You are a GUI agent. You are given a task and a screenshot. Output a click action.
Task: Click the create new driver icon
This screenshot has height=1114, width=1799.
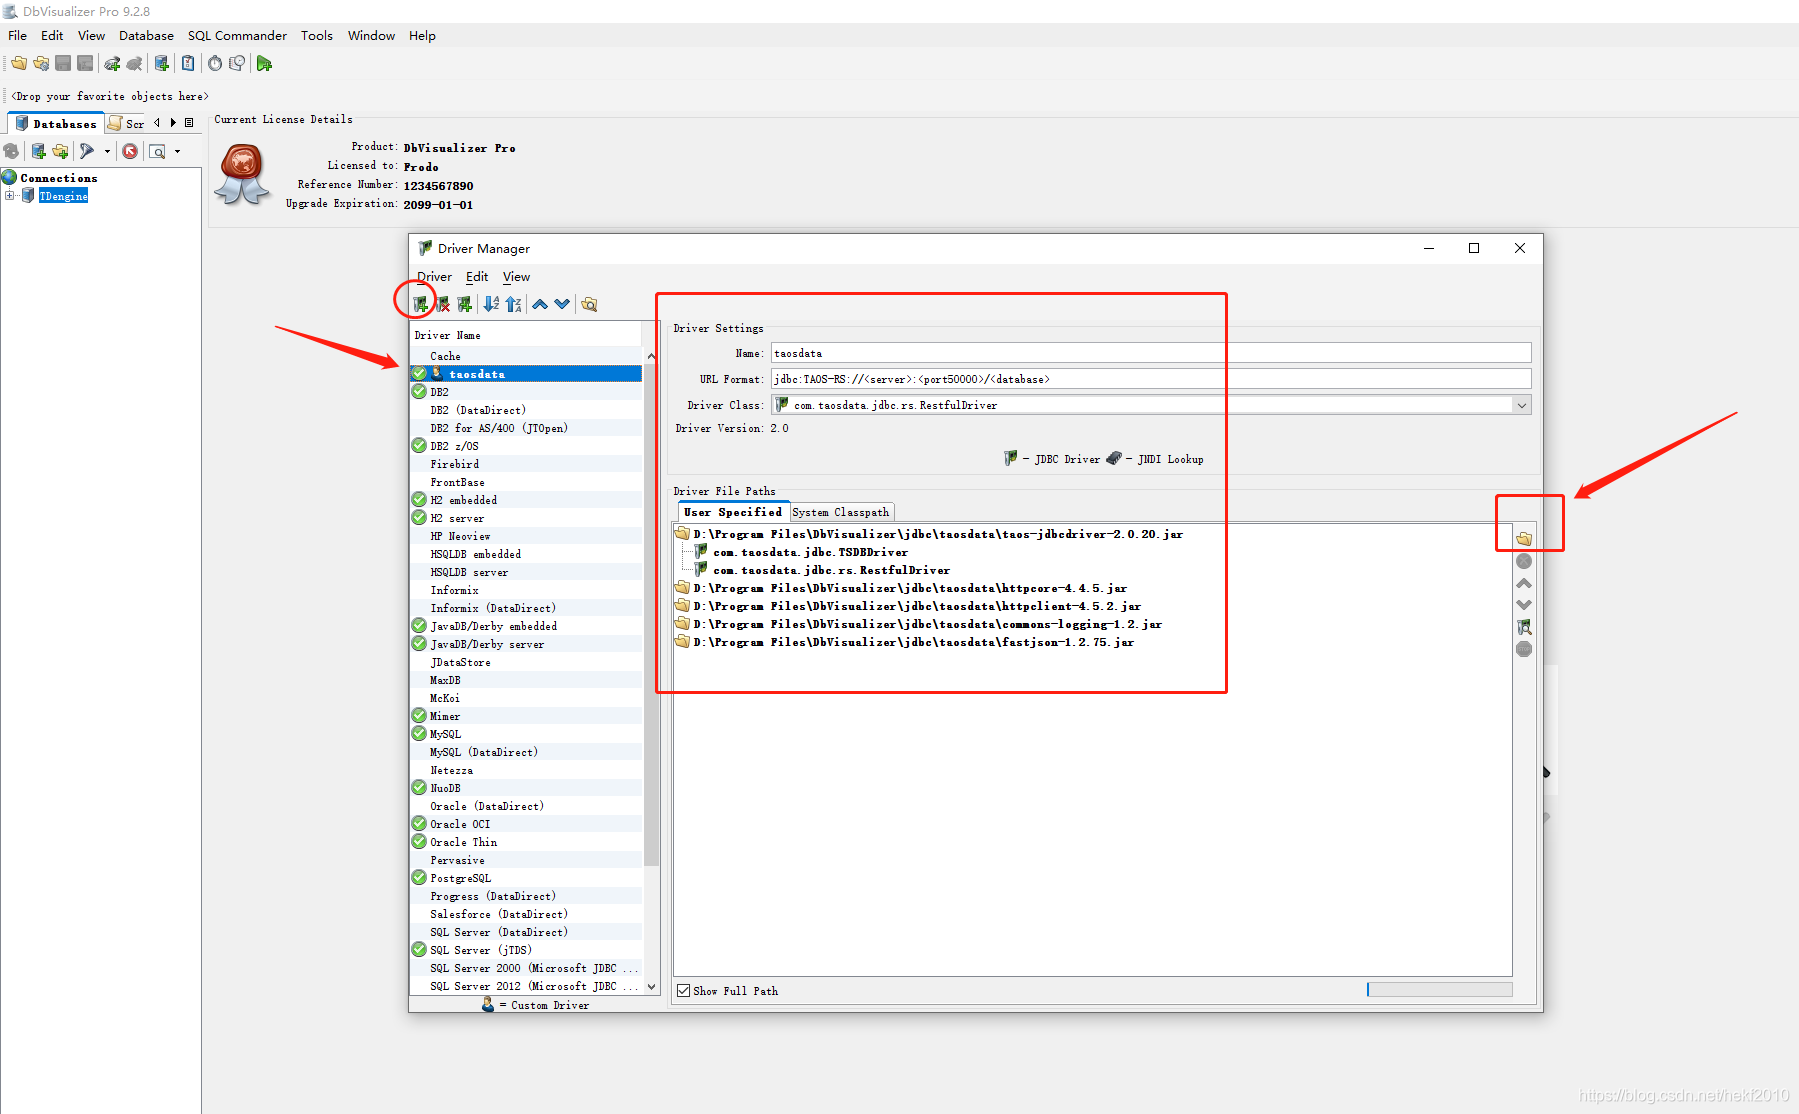(x=420, y=304)
